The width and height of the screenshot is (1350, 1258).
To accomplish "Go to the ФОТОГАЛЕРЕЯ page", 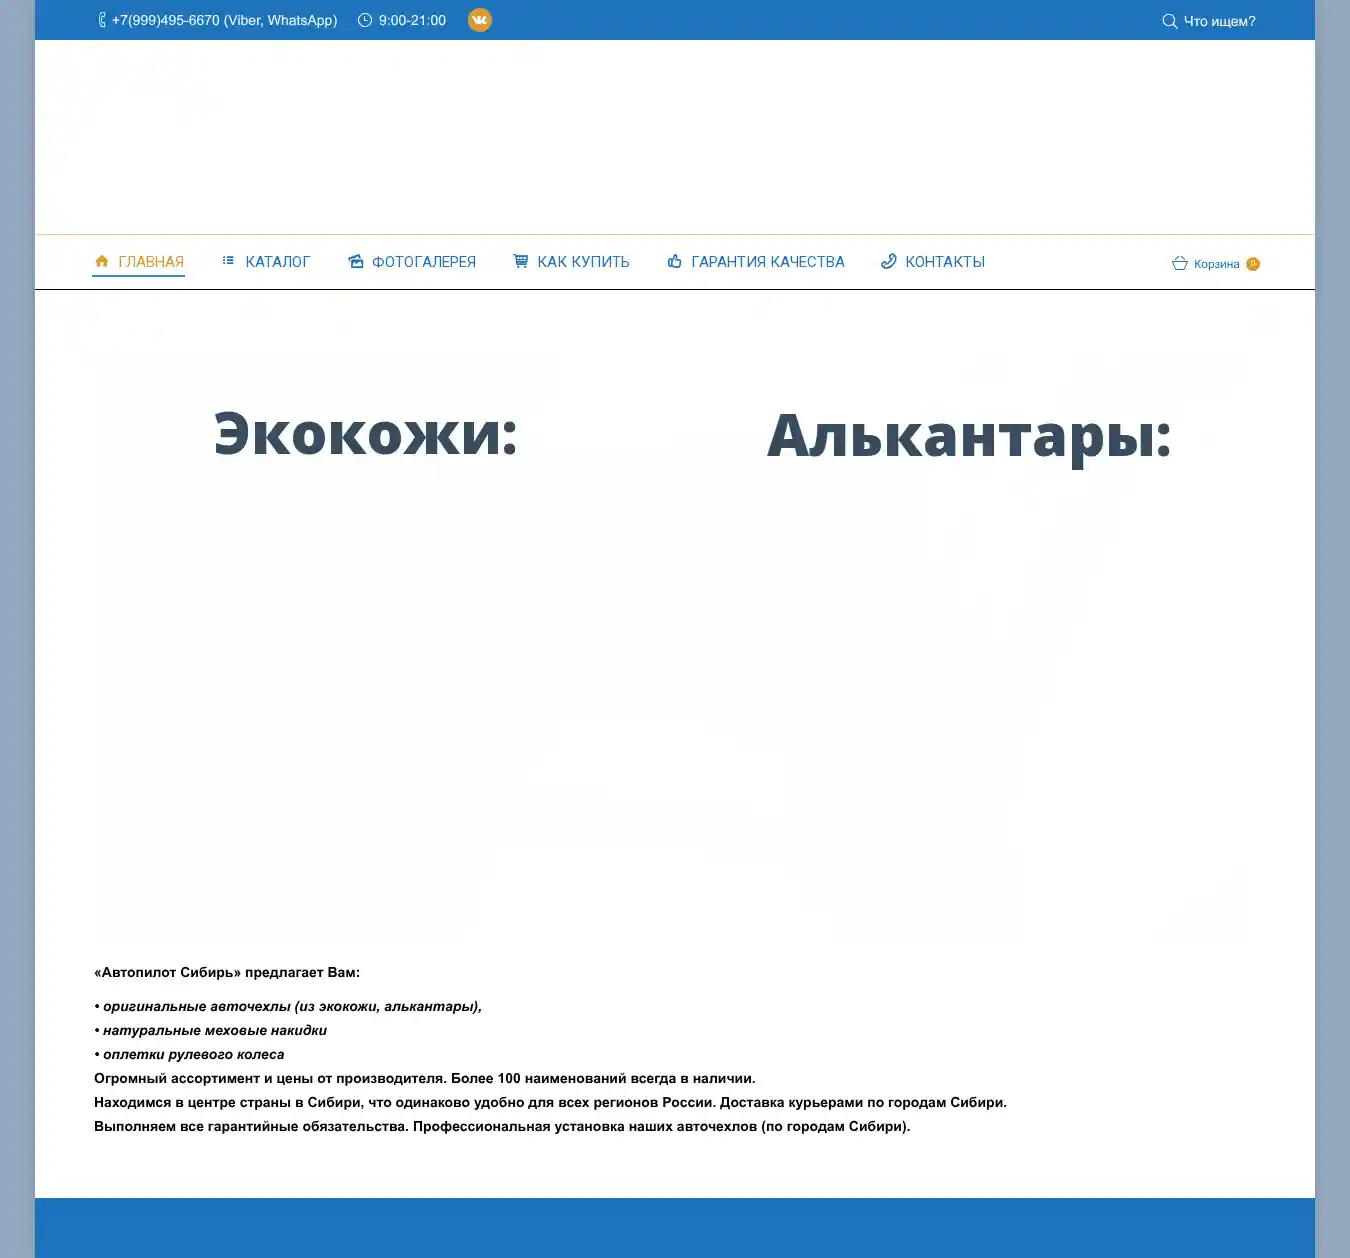I will (x=424, y=262).
